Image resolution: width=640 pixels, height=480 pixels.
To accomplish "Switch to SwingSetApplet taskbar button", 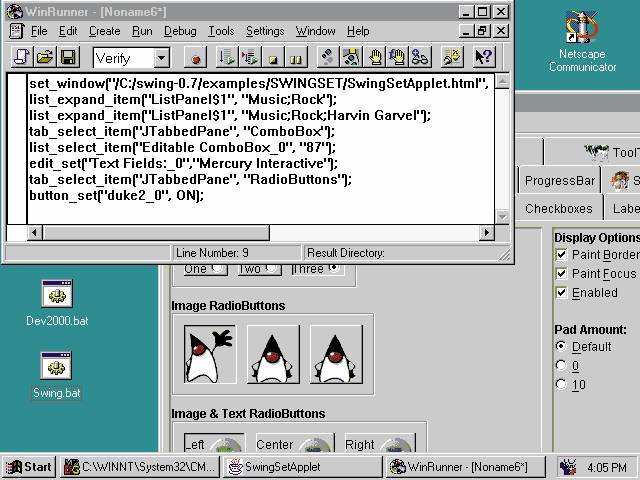I will [302, 467].
